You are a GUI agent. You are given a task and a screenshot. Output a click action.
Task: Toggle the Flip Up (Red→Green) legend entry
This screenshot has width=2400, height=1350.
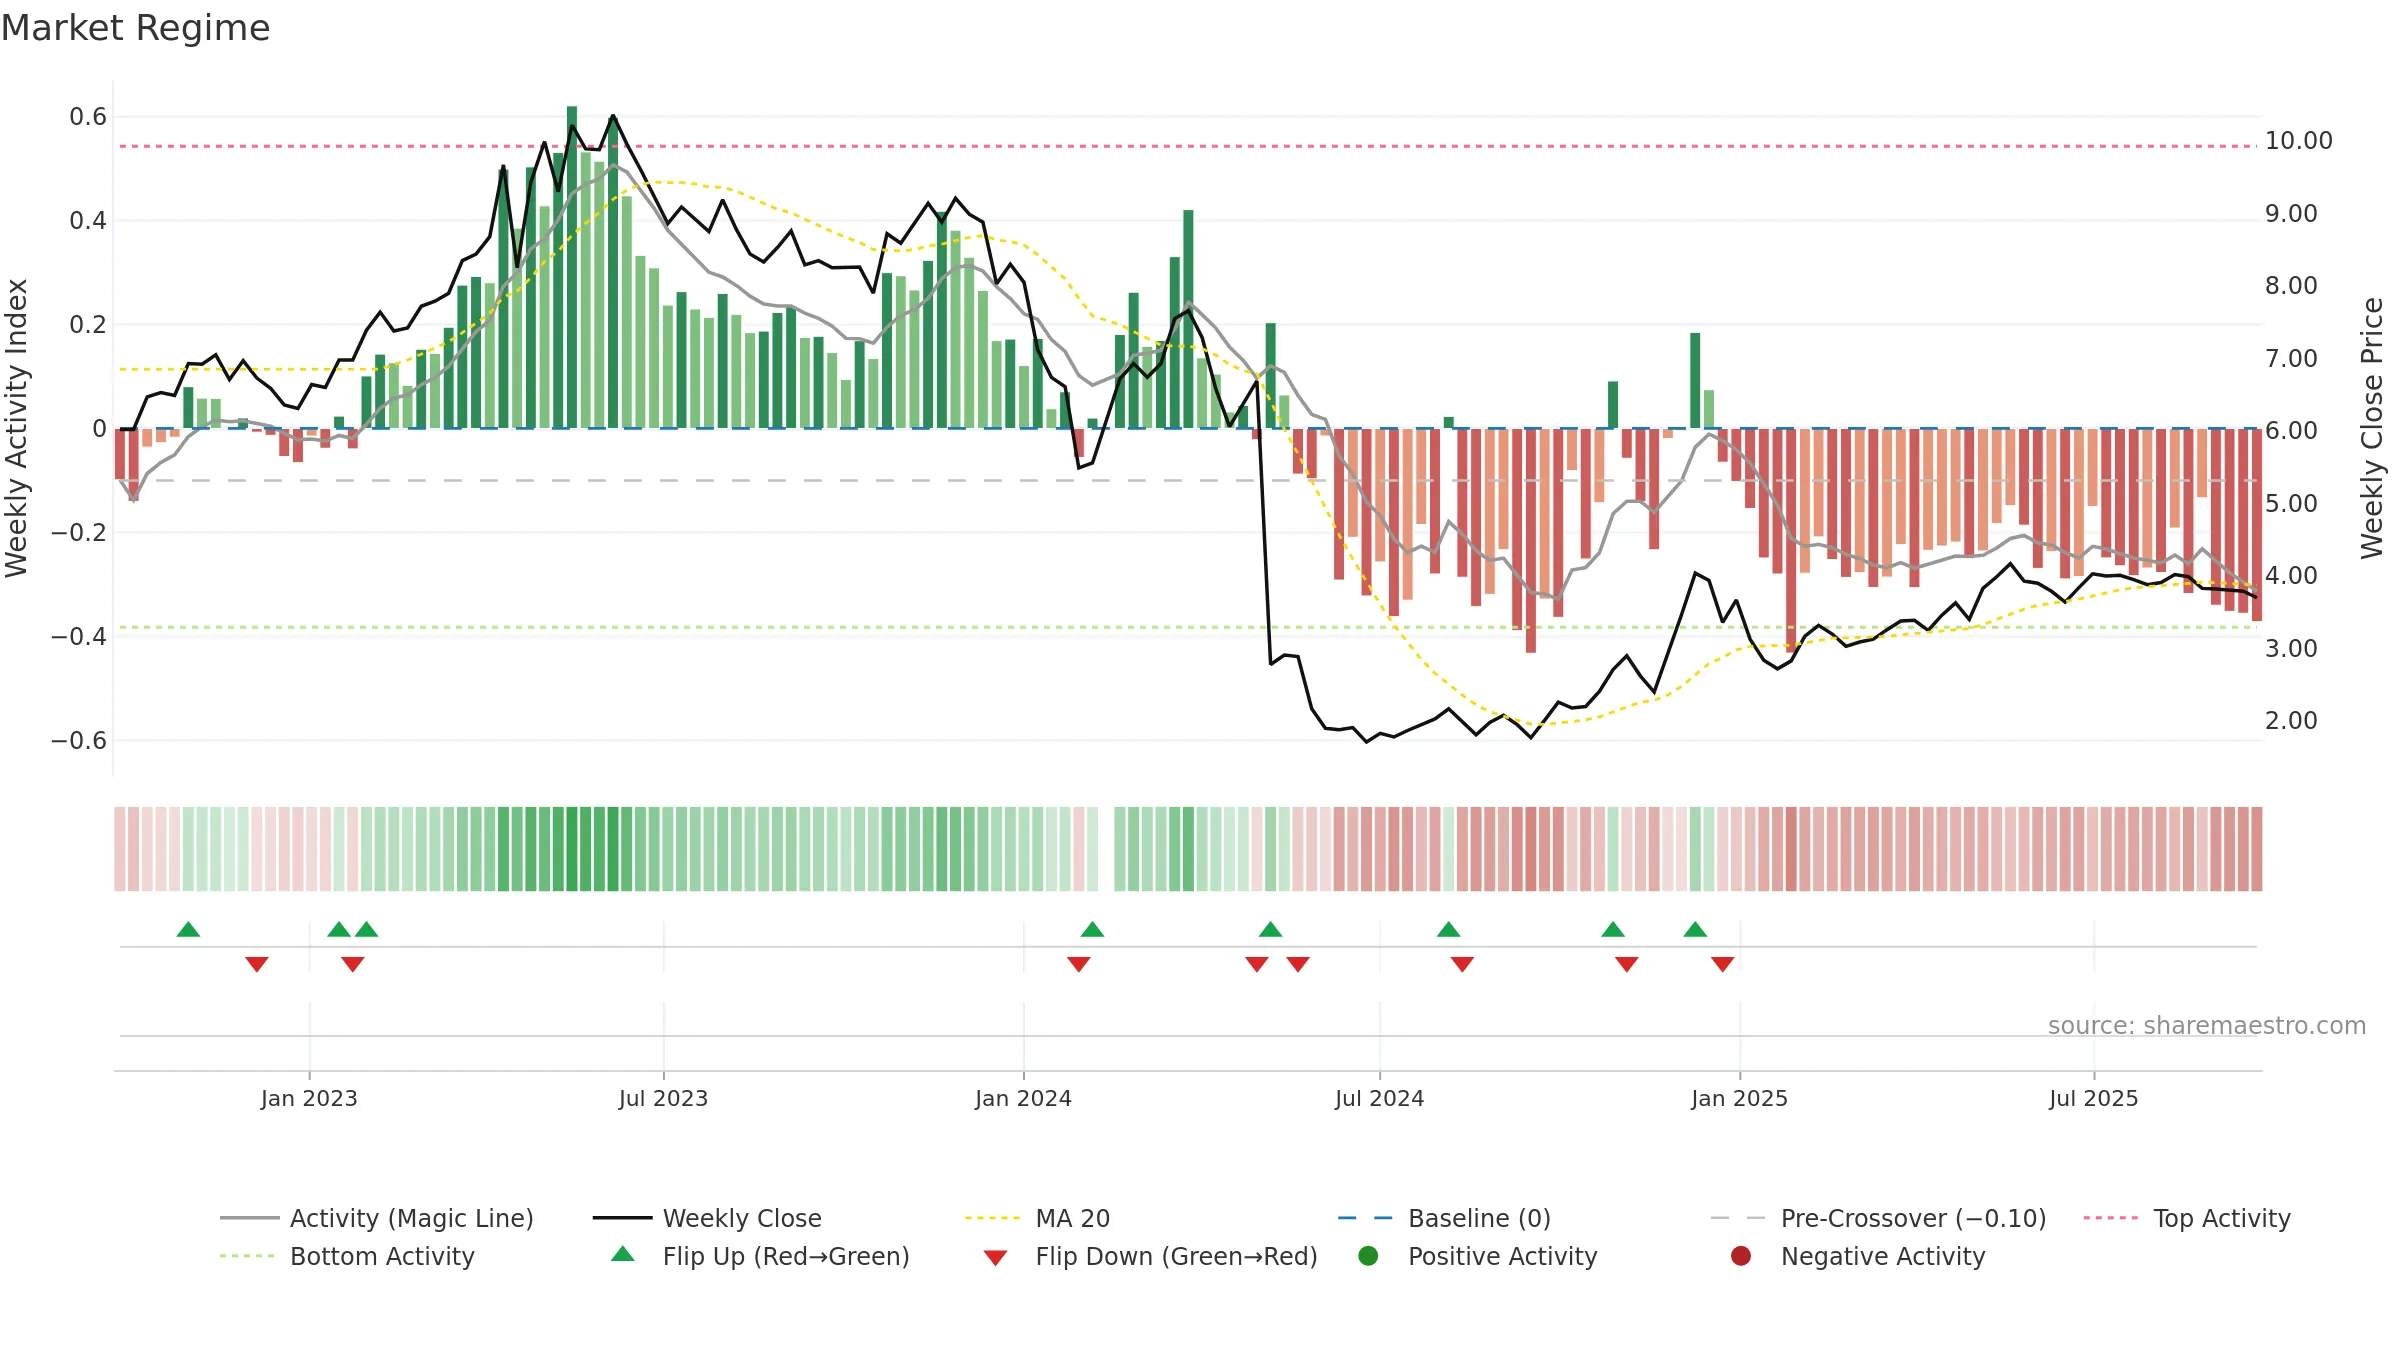760,1256
